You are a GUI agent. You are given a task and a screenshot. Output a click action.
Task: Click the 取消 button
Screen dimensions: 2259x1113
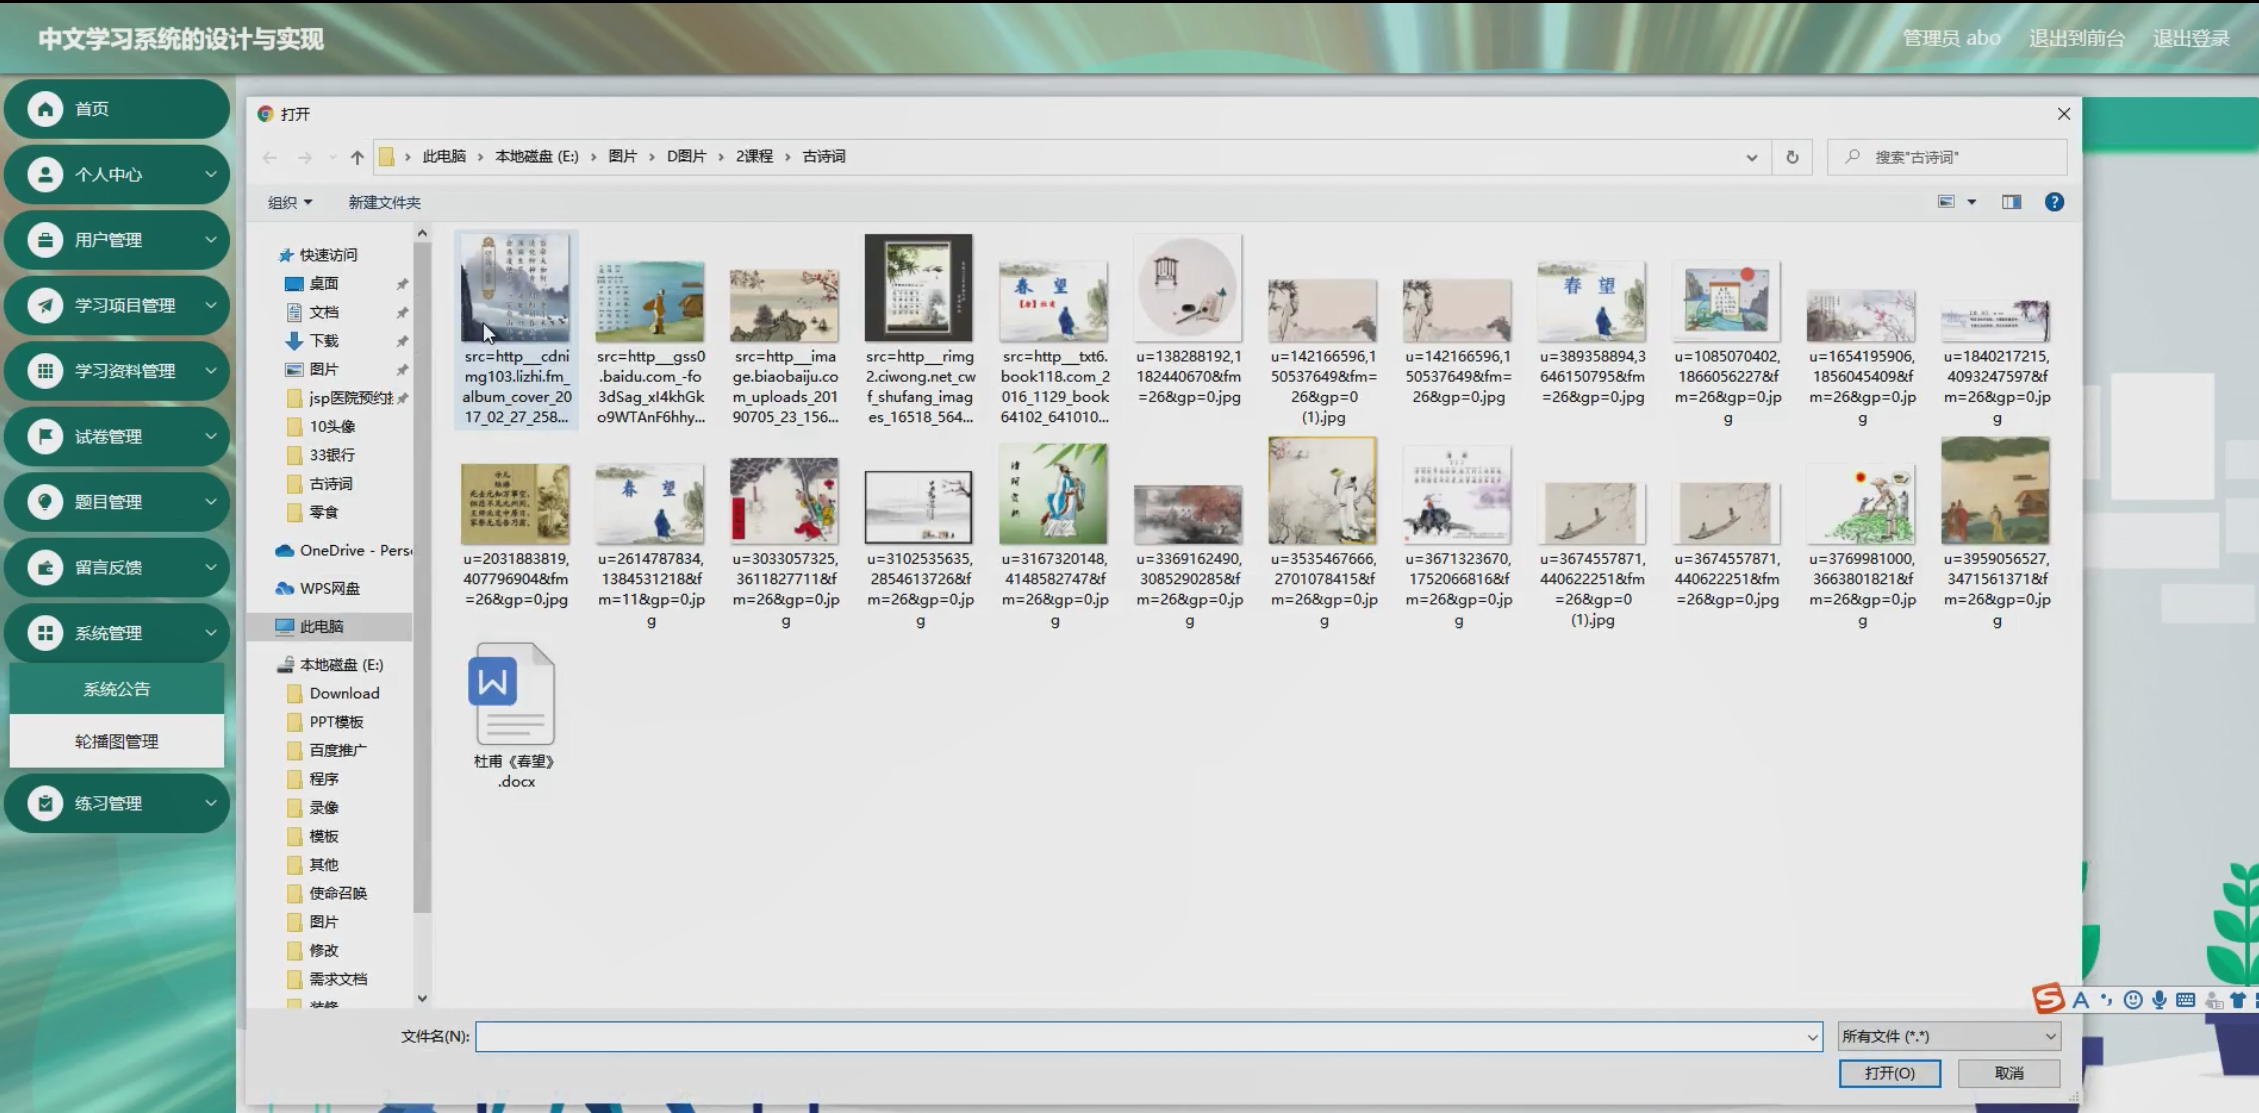tap(2008, 1073)
